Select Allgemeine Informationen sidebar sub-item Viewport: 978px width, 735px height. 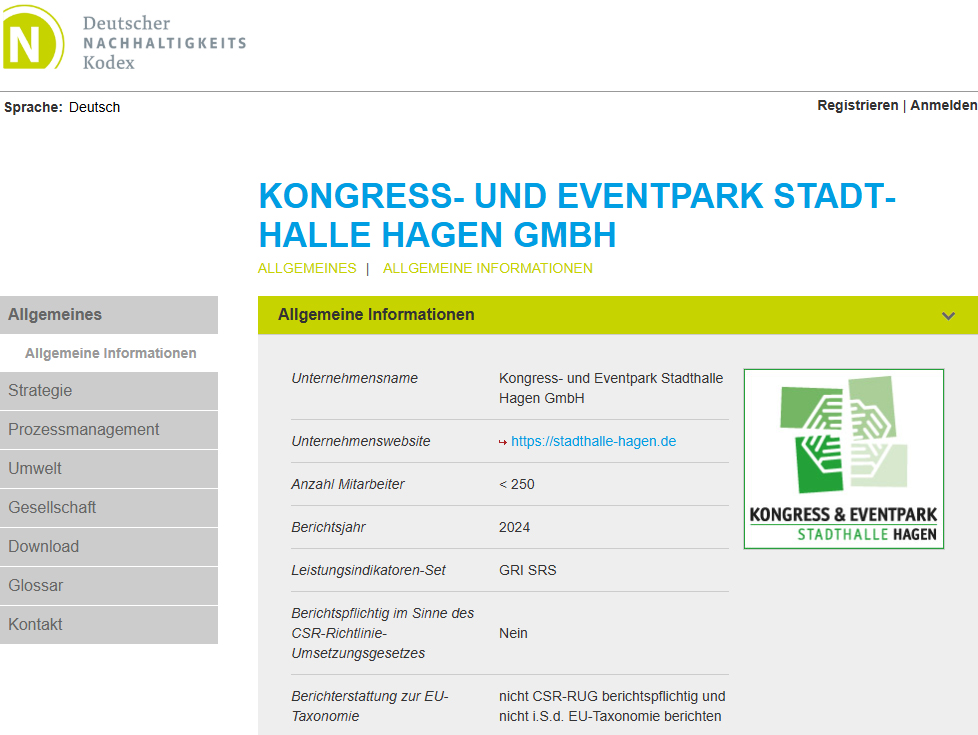click(110, 353)
